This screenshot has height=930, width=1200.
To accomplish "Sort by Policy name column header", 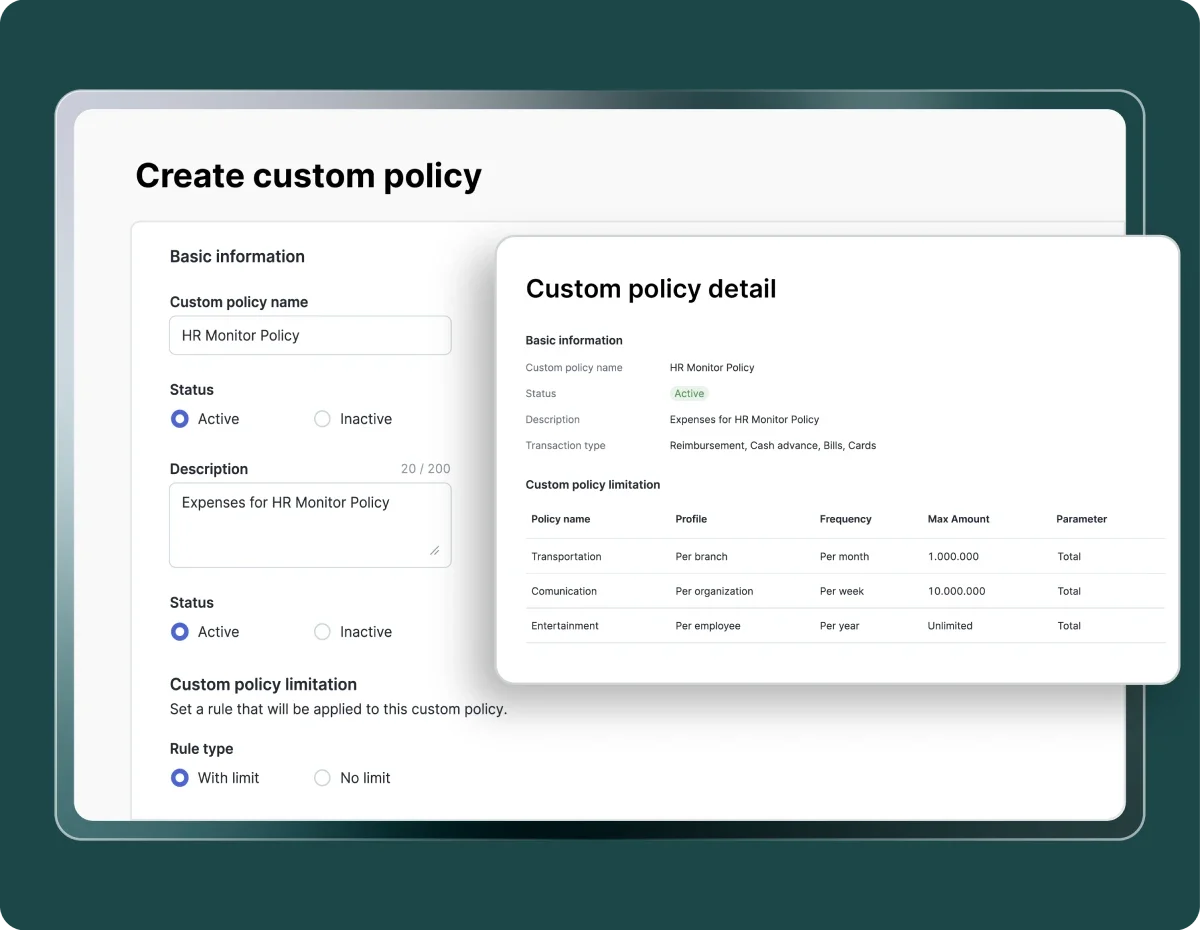I will click(x=561, y=519).
